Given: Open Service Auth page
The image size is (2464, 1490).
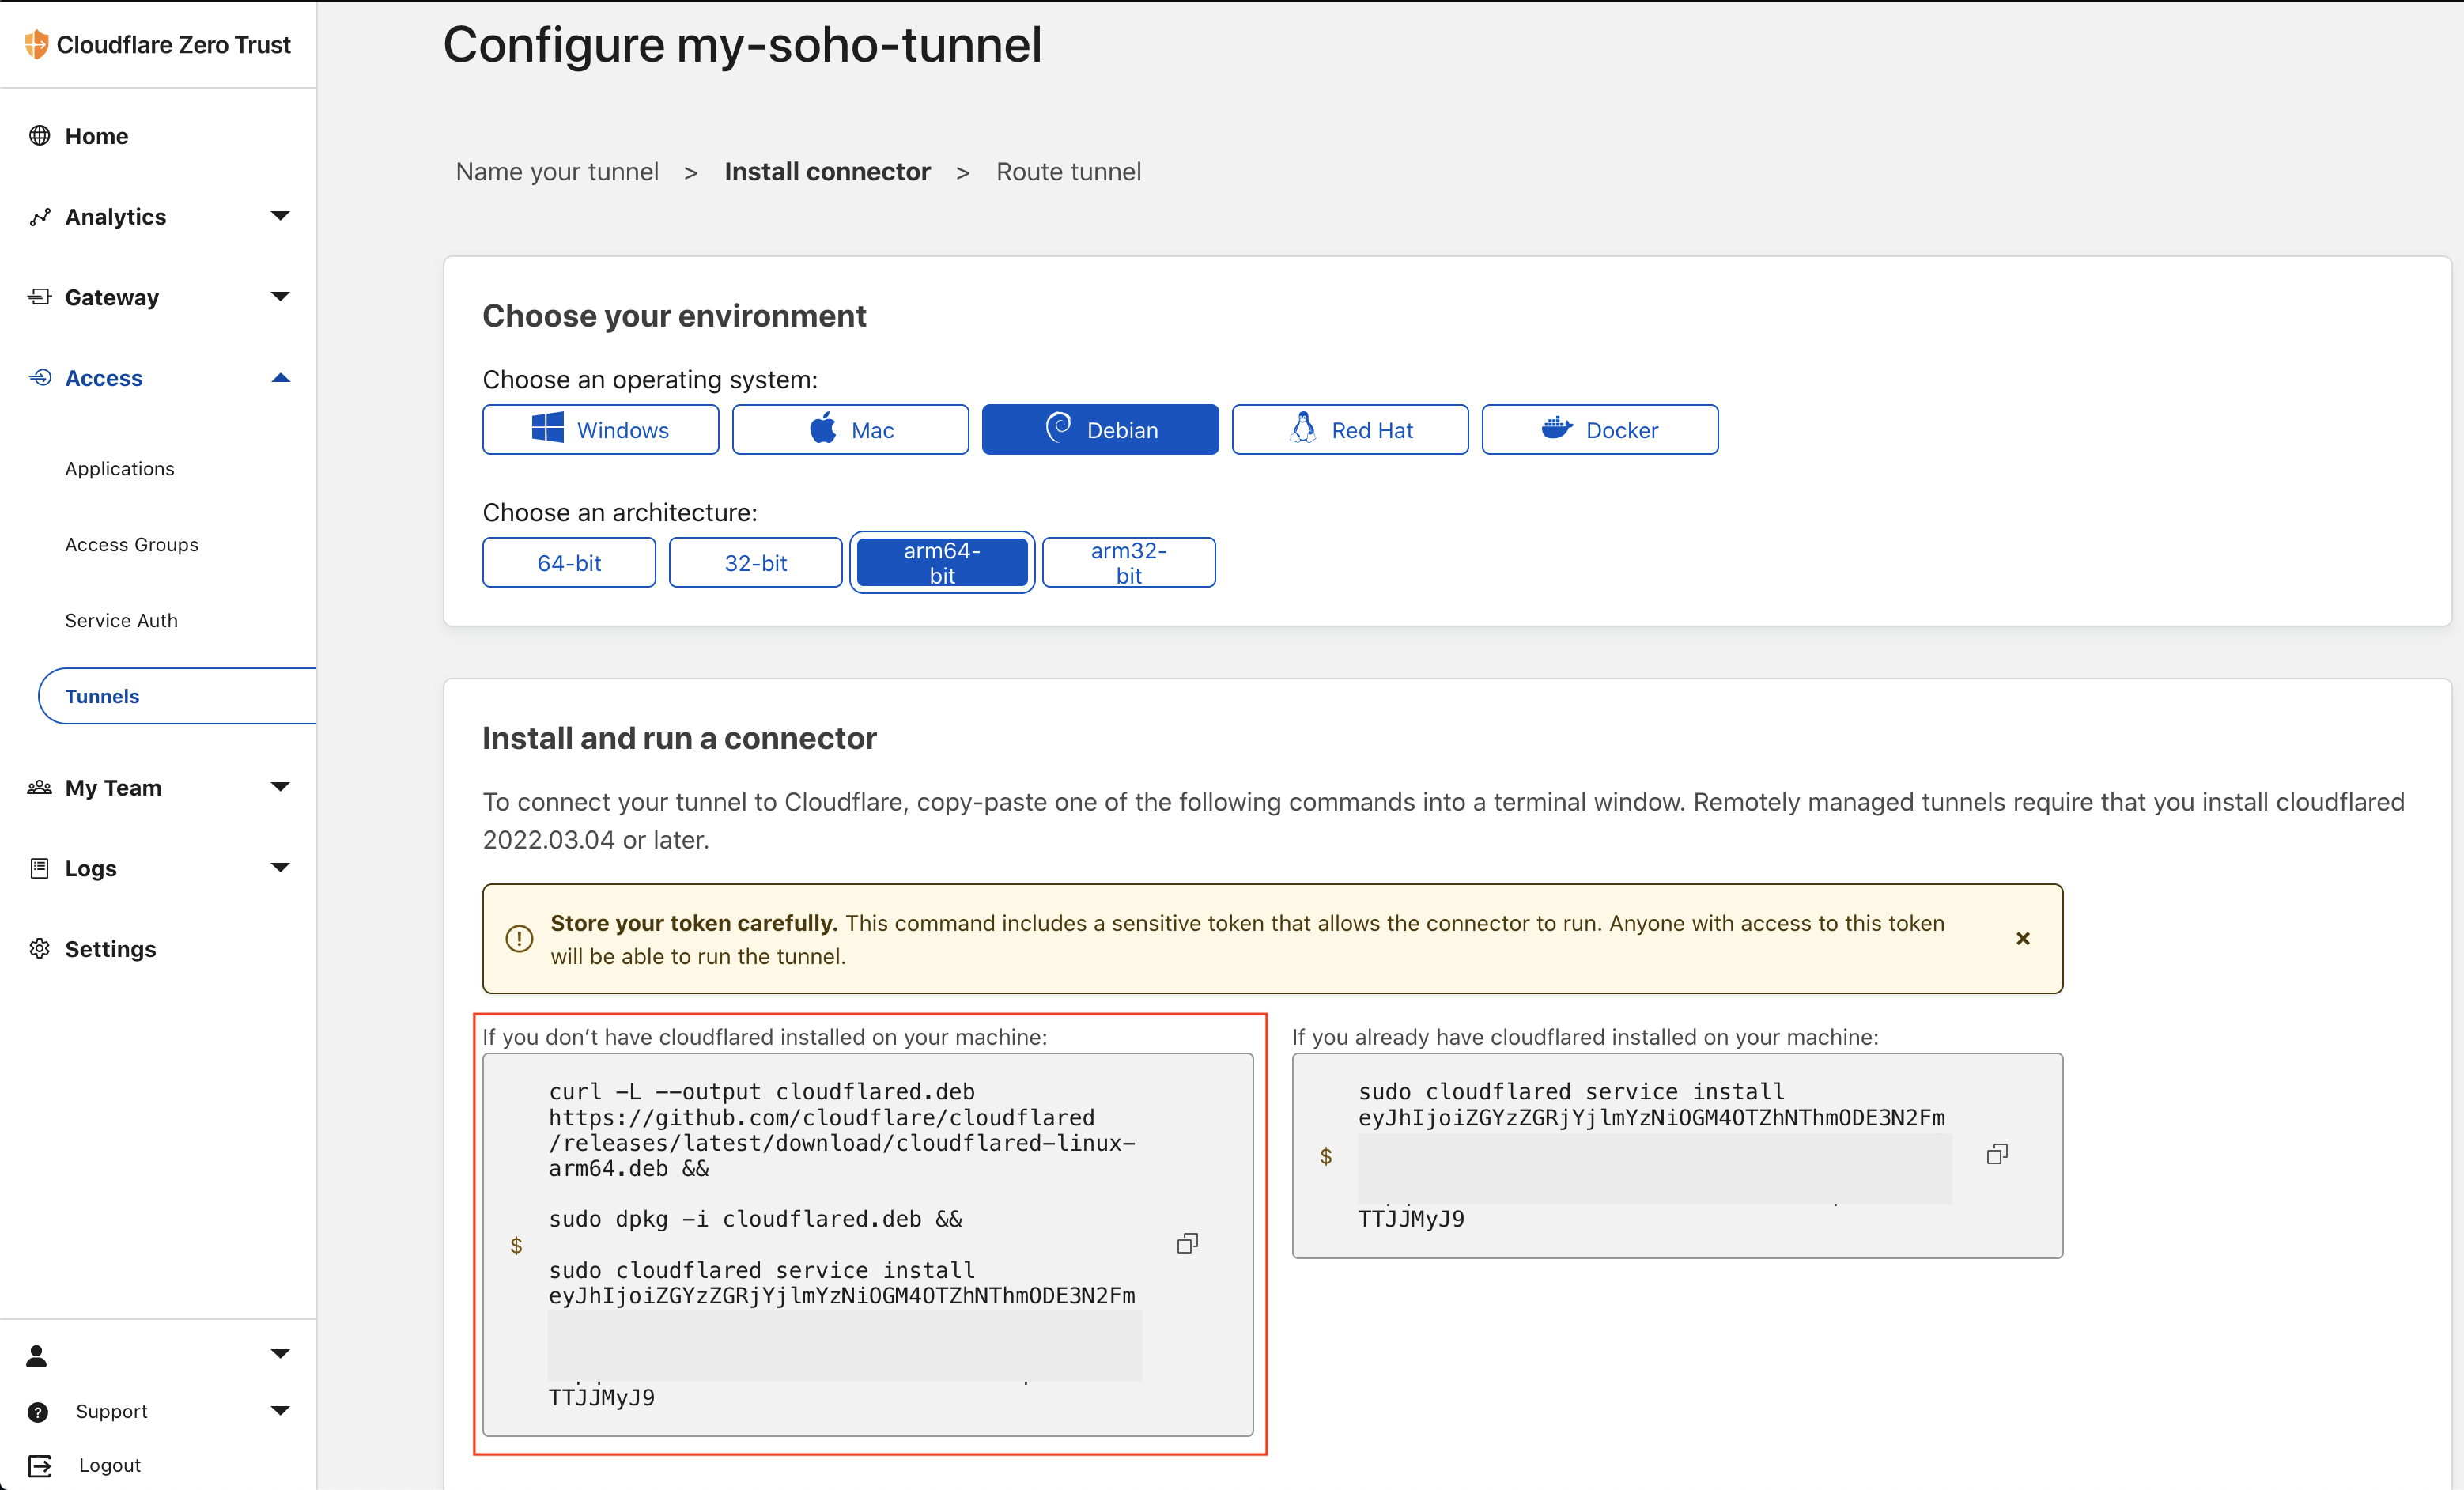Looking at the screenshot, I should 121,620.
